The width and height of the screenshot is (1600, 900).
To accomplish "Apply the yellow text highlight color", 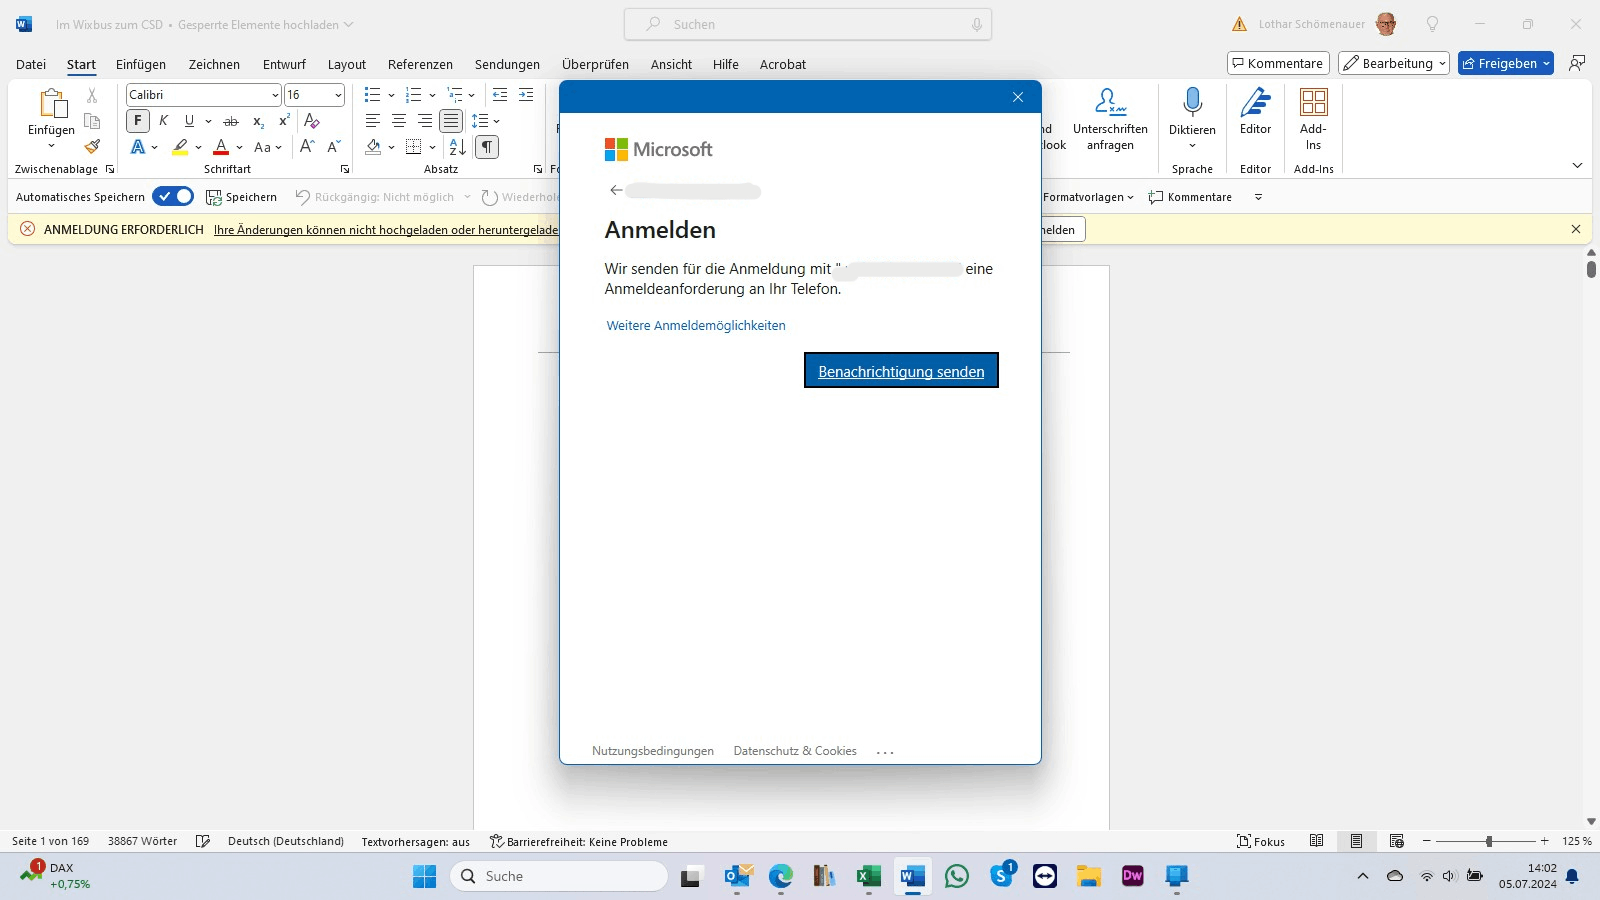I will click(x=180, y=148).
